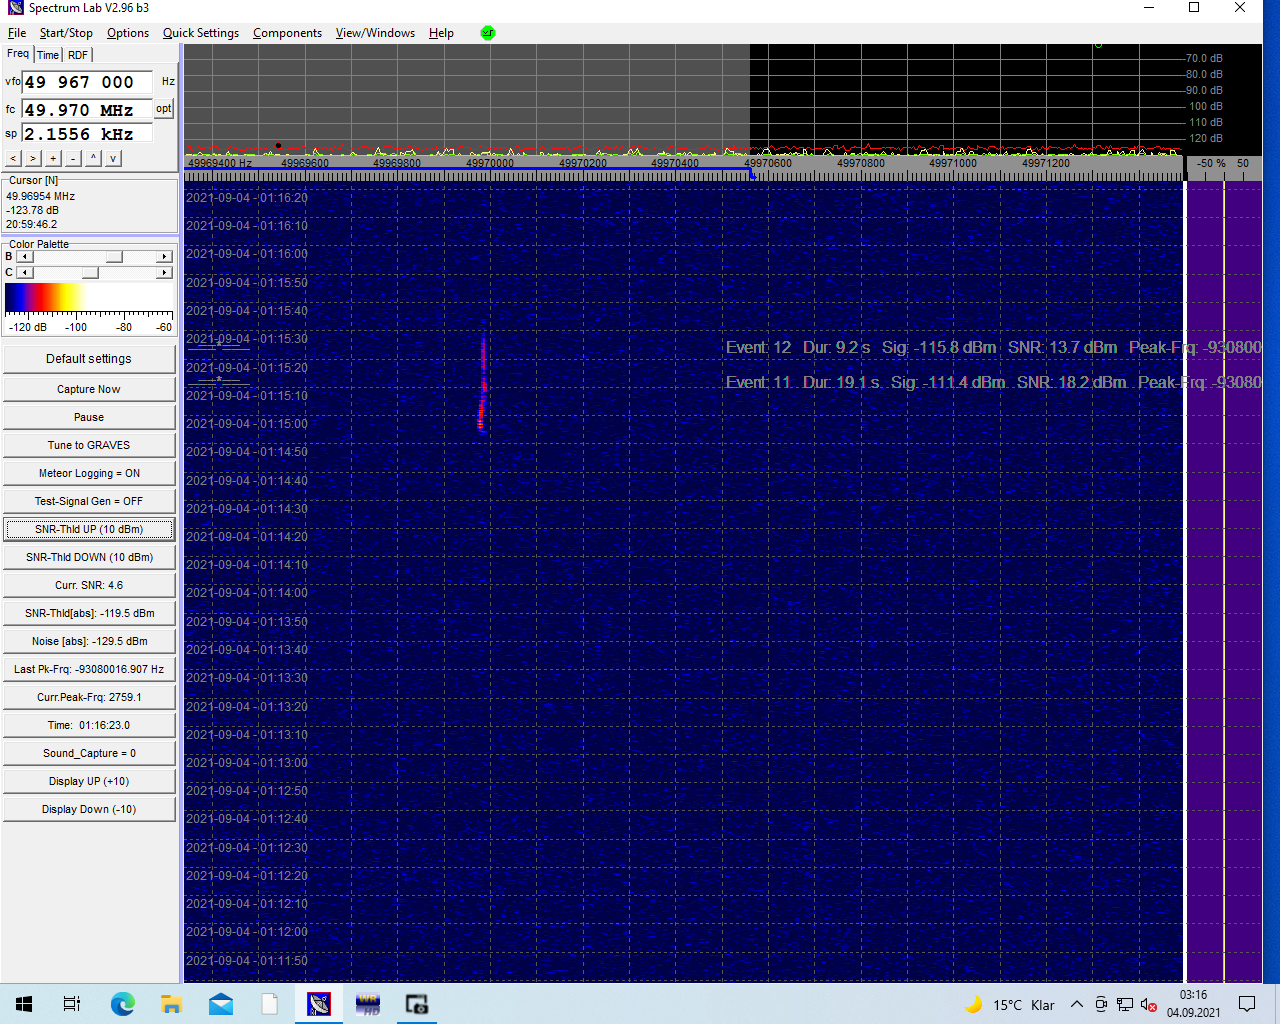Open the Windows Start menu
This screenshot has height=1024, width=1280.
click(24, 1004)
